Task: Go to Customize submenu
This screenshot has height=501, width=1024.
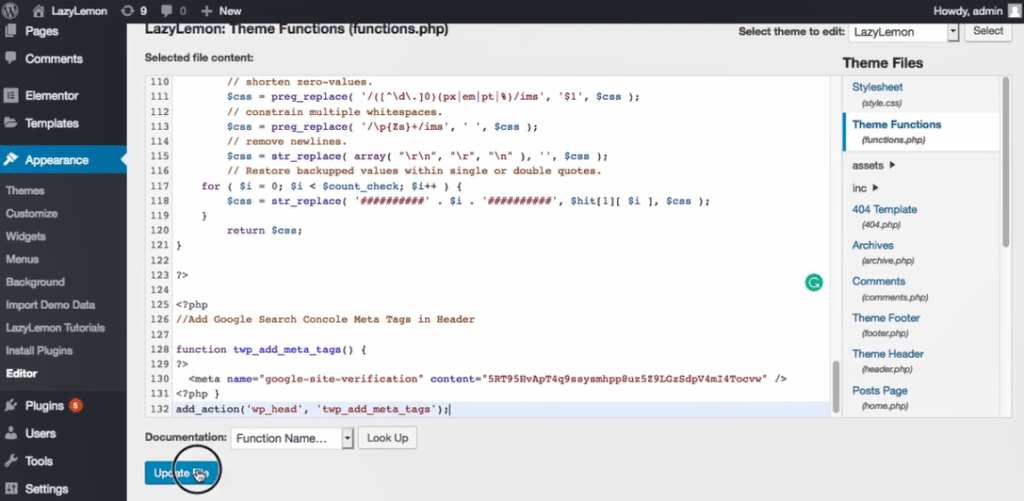Action: click(x=31, y=214)
